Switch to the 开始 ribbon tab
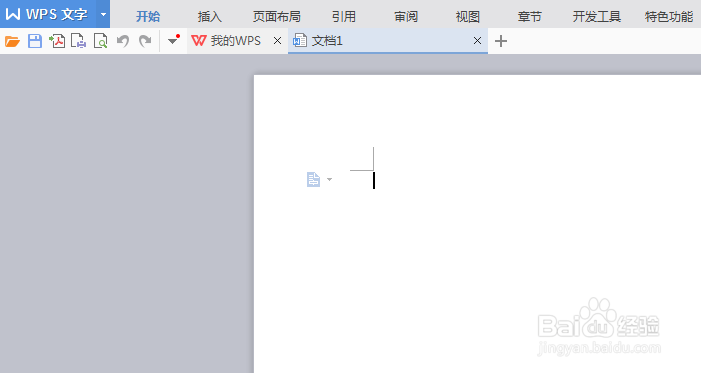Viewport: 701px width, 373px height. click(148, 17)
